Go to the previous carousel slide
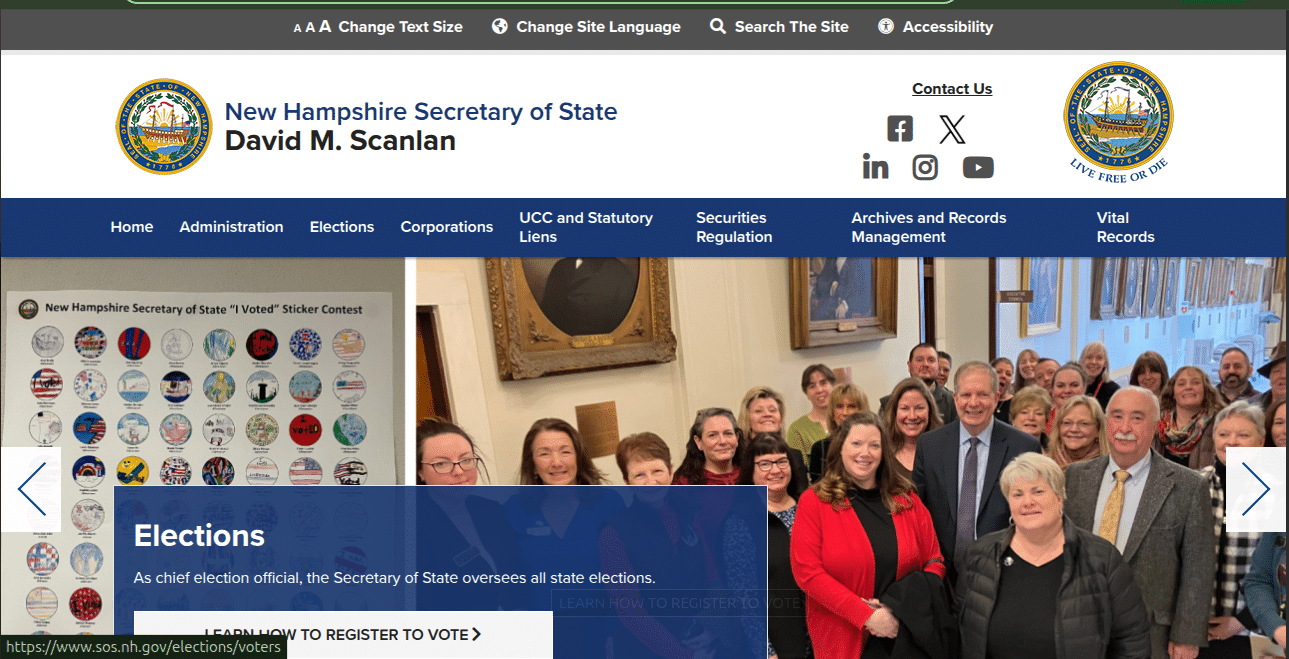Image resolution: width=1289 pixels, height=659 pixels. click(x=31, y=489)
